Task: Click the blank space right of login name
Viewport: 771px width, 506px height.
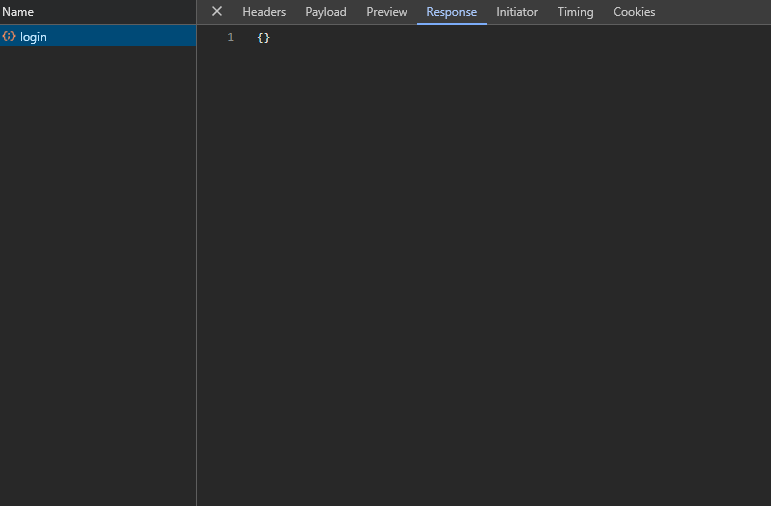Action: pyautogui.click(x=120, y=37)
